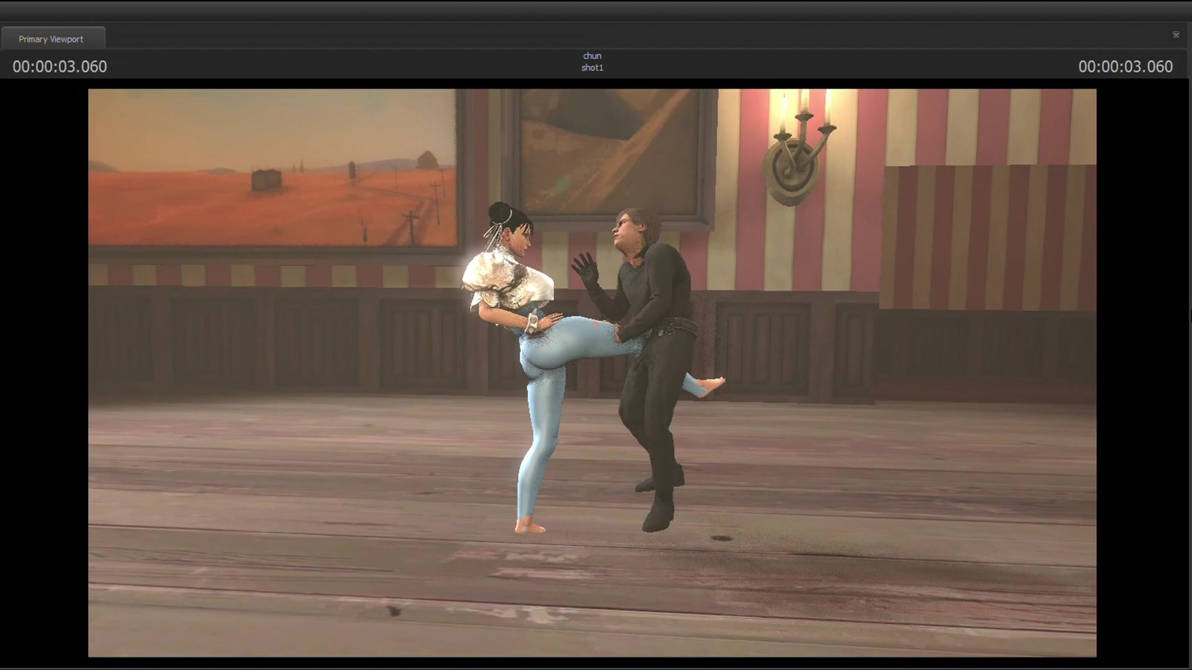Click the left-hand 00:00:03.060 timecode
The image size is (1192, 670).
[59, 67]
